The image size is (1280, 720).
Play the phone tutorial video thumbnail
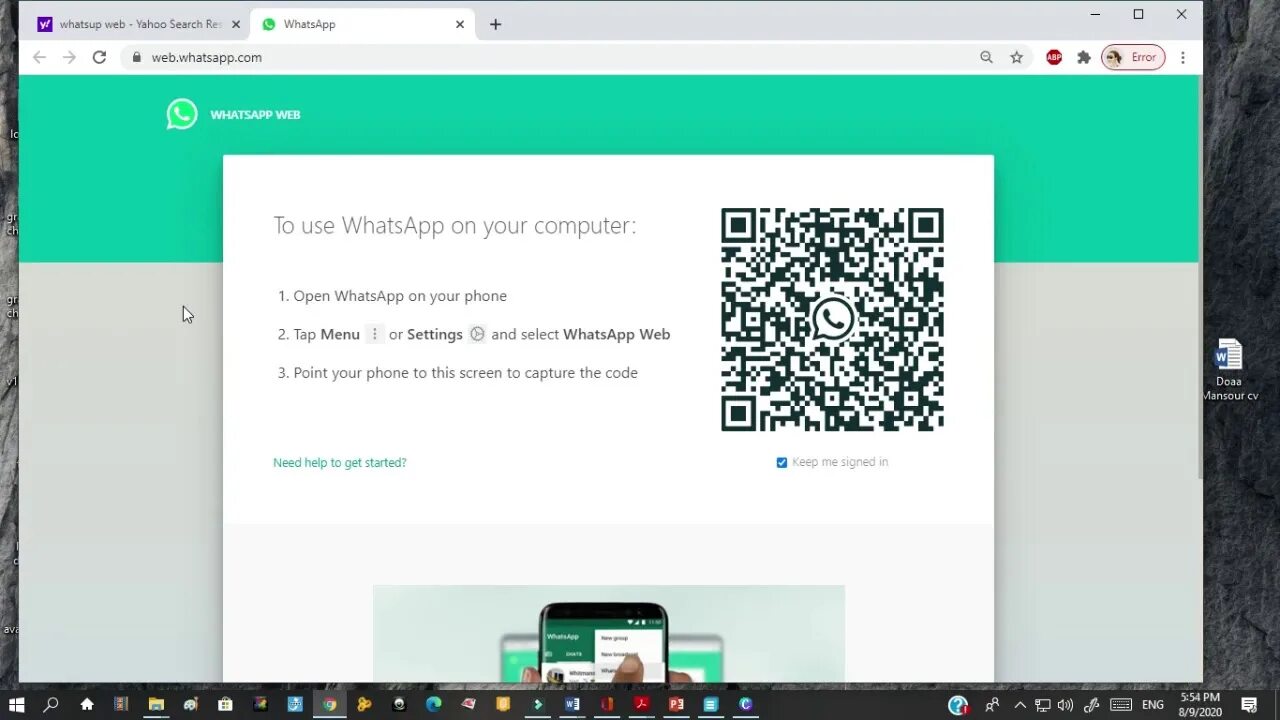[x=608, y=634]
